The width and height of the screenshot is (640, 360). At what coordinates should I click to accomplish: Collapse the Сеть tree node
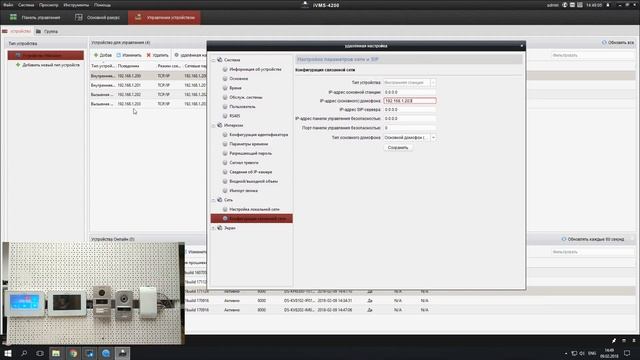pyautogui.click(x=213, y=200)
